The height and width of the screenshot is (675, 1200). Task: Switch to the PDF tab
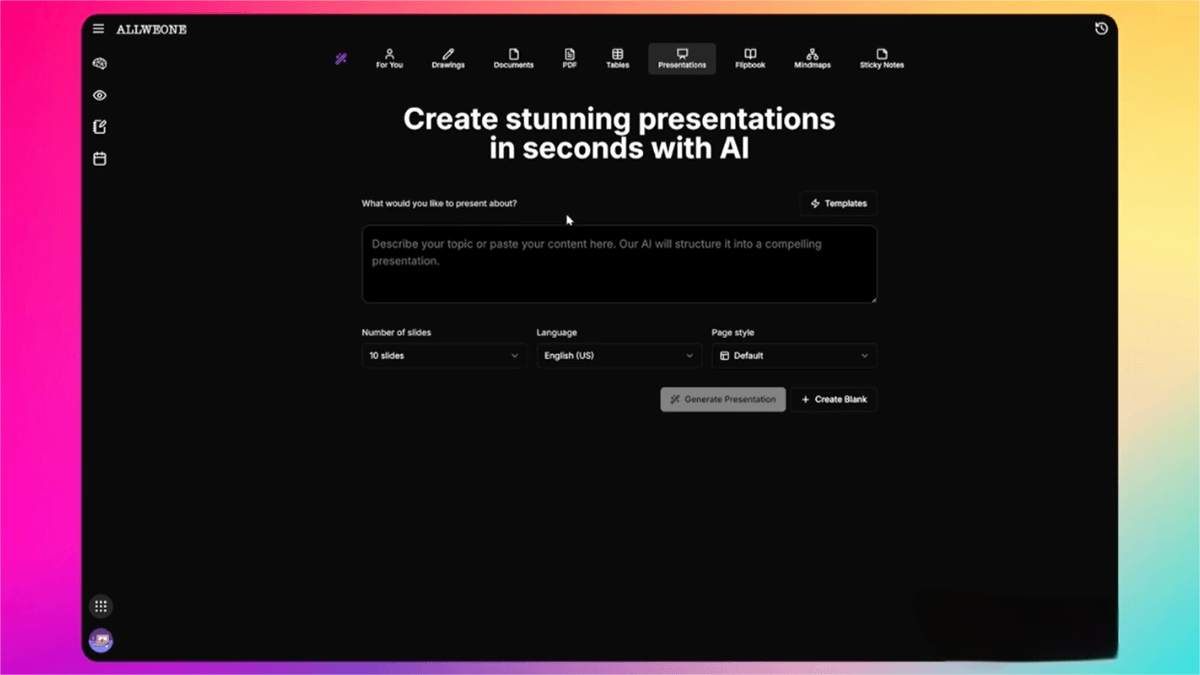tap(569, 58)
